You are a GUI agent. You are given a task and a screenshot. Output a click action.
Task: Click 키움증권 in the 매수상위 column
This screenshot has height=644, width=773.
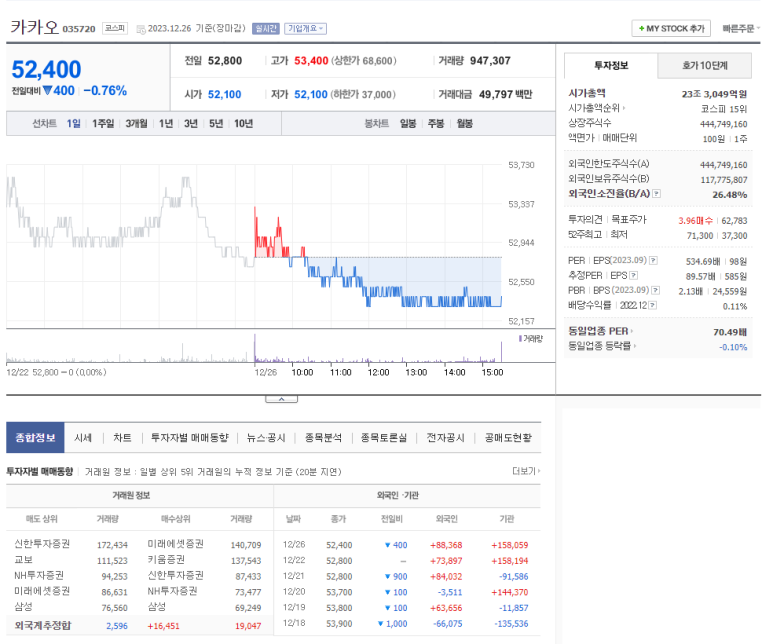pos(166,560)
